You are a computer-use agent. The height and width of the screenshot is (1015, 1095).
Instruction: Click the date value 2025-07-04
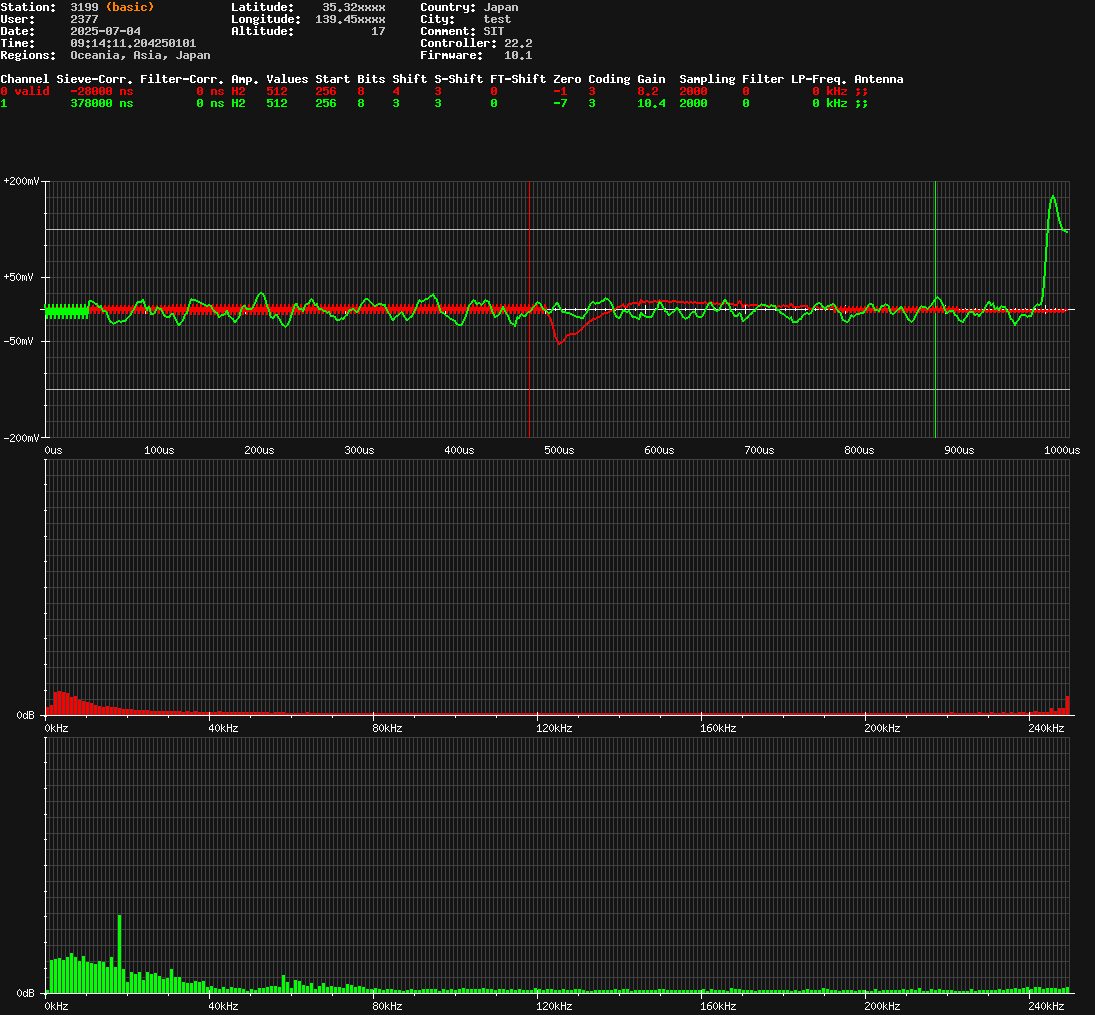(105, 31)
